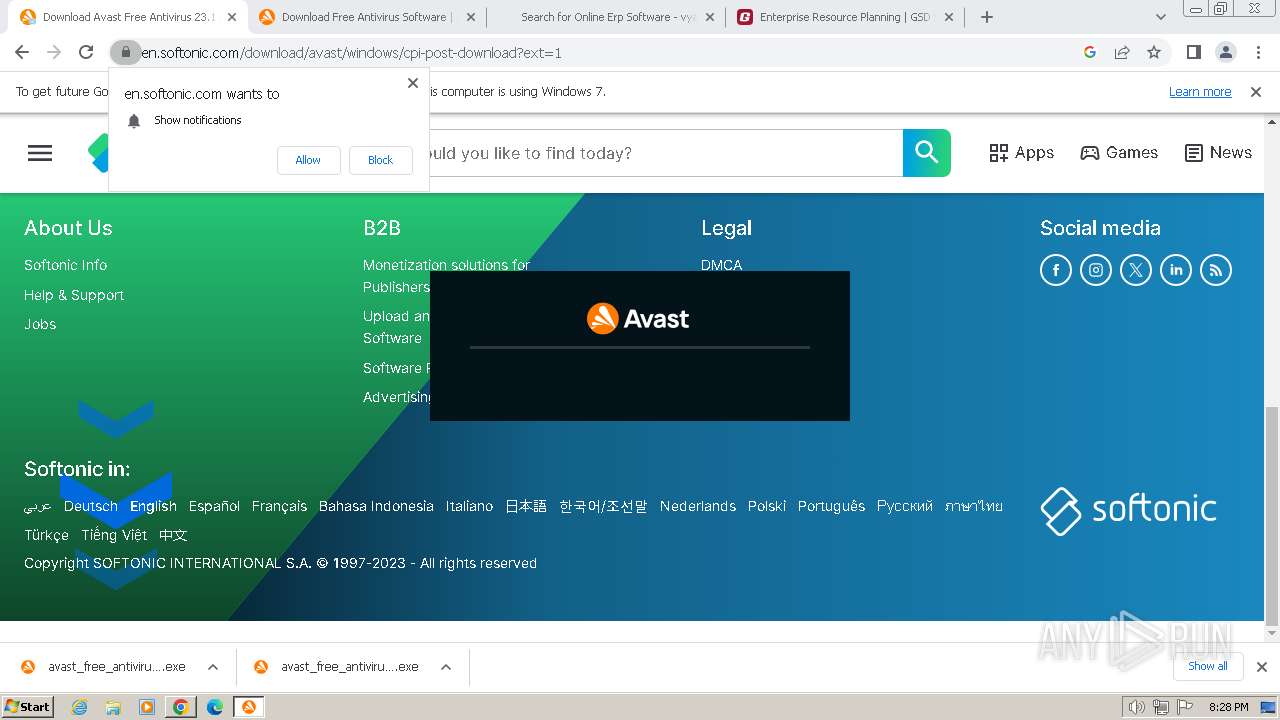Switch to Download Free Antivirus Software tab
The image size is (1280, 720).
[366, 17]
